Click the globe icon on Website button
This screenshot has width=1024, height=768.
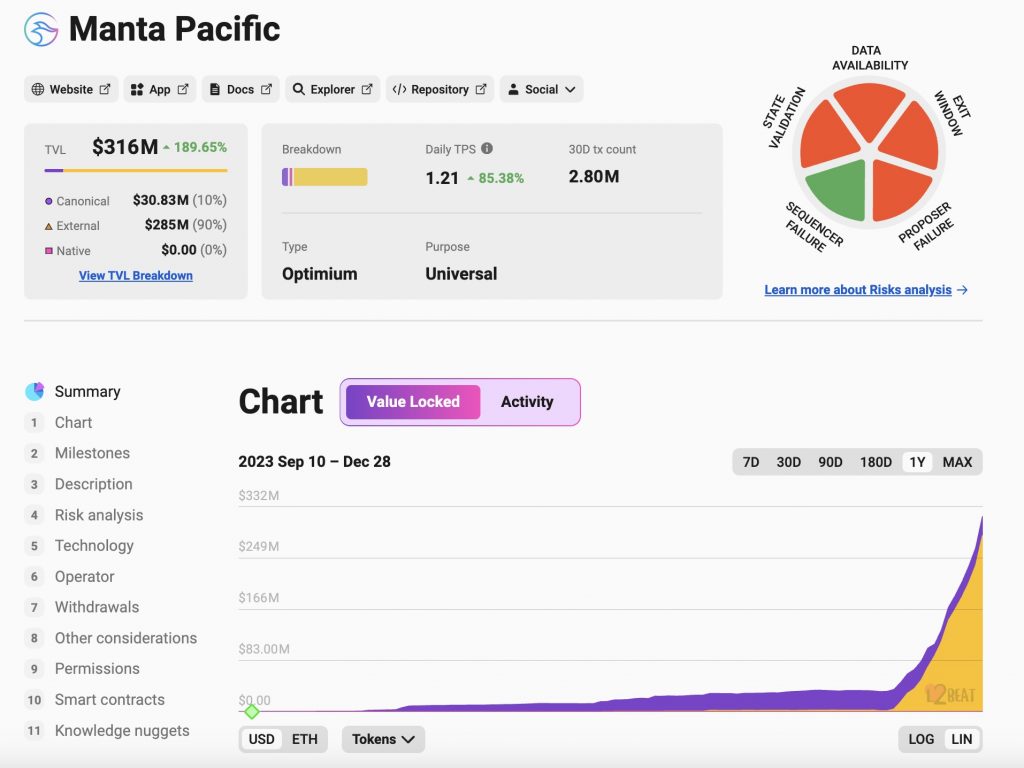click(x=38, y=89)
